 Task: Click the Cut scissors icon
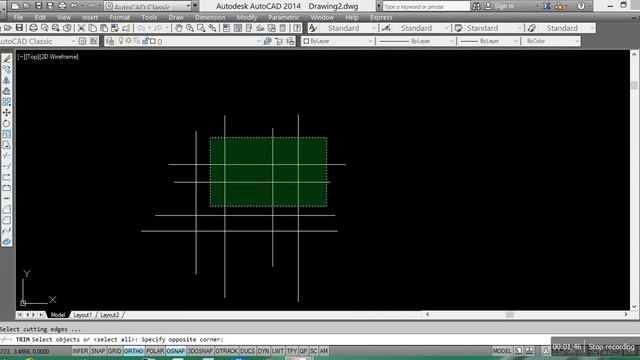(x=81, y=28)
